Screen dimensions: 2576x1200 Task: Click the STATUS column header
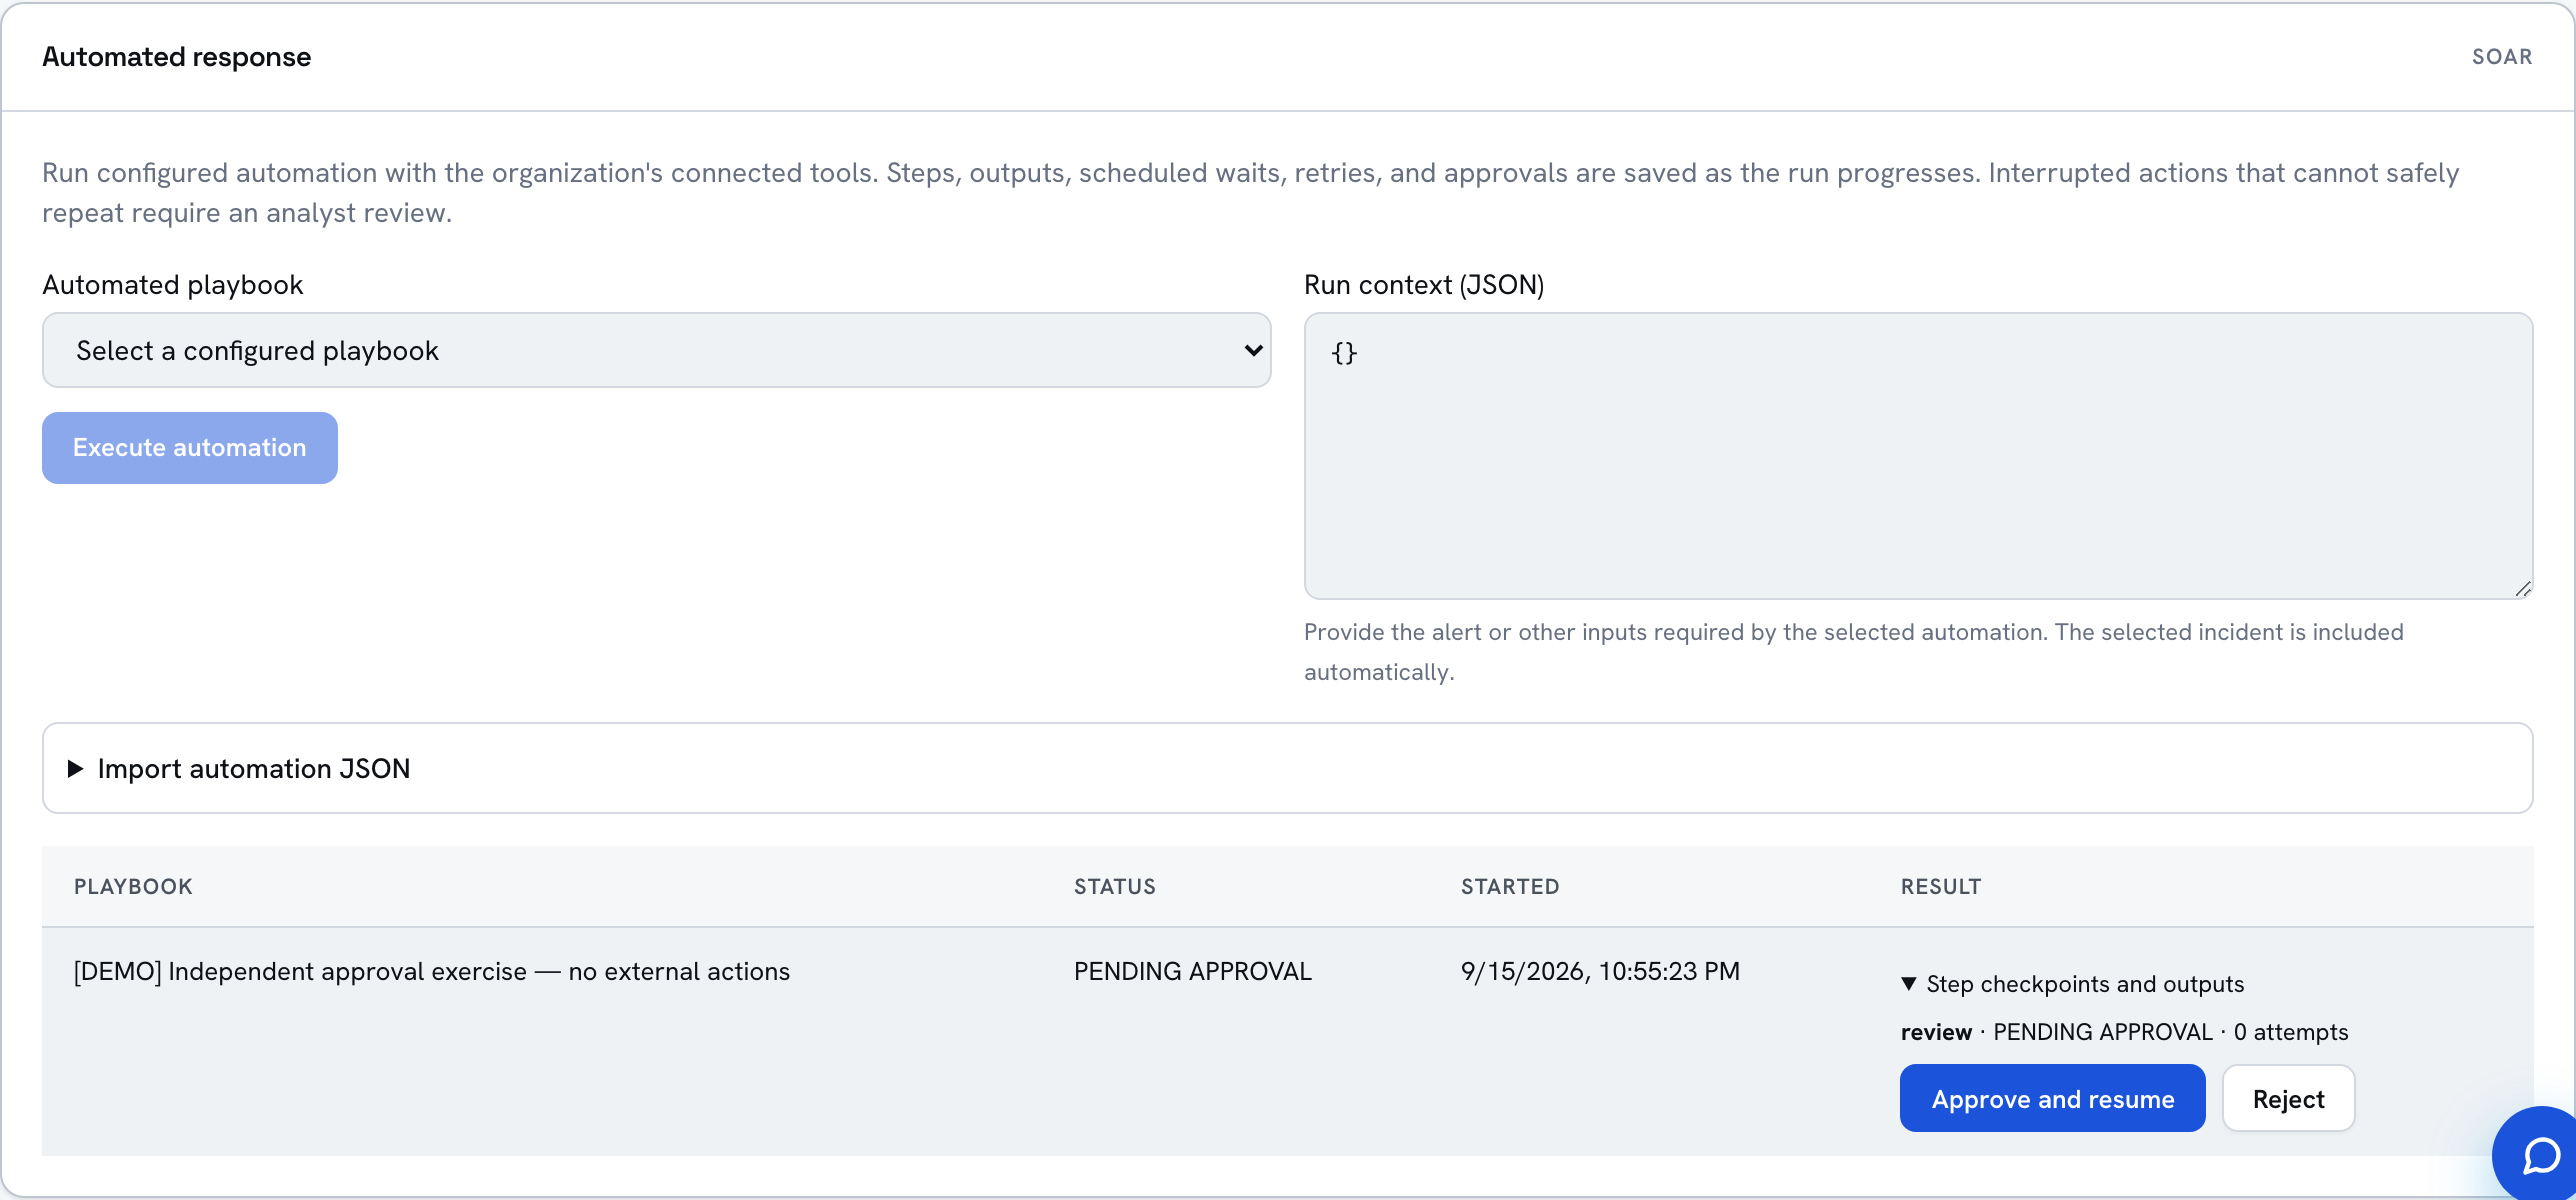tap(1114, 886)
